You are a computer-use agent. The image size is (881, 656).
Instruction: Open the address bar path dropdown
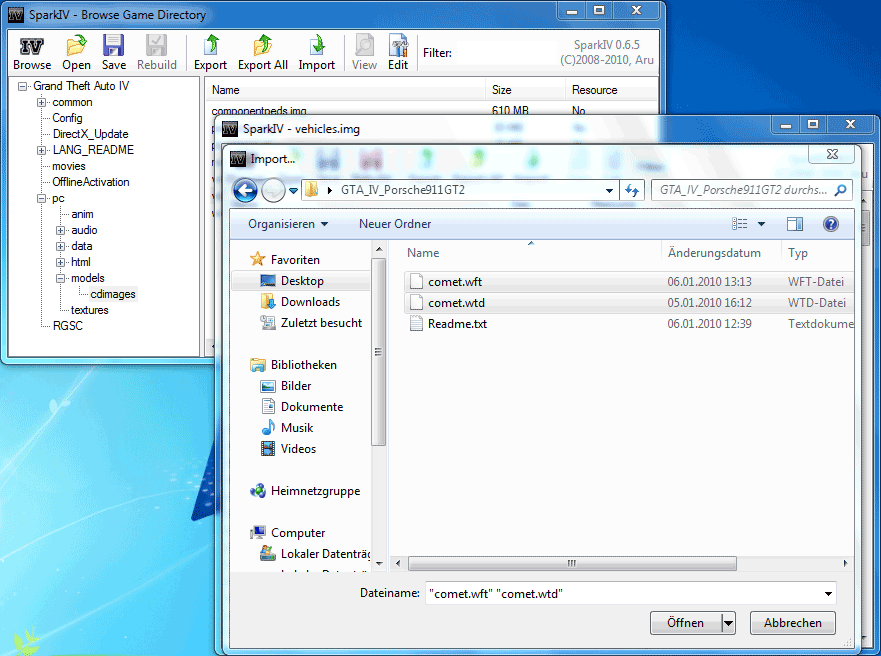click(609, 190)
